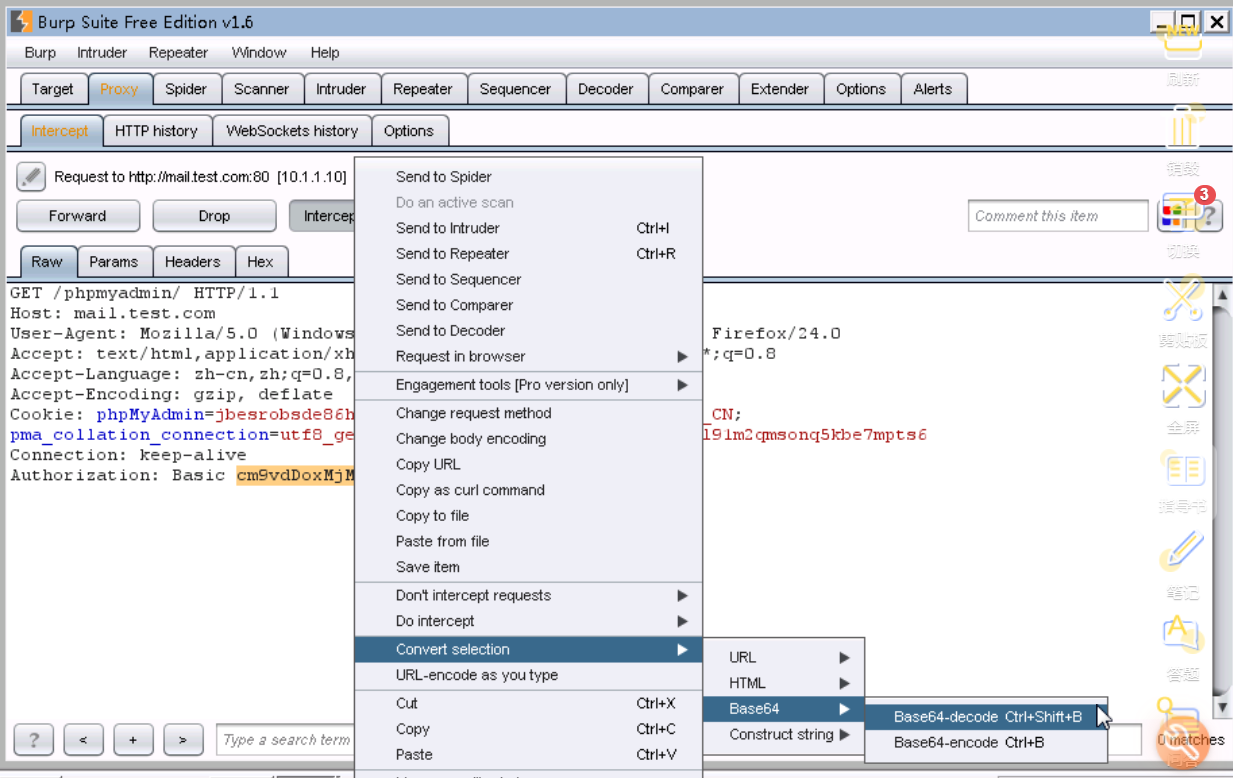Image resolution: width=1233 pixels, height=778 pixels.
Task: Click the Forward button
Action: 77,216
